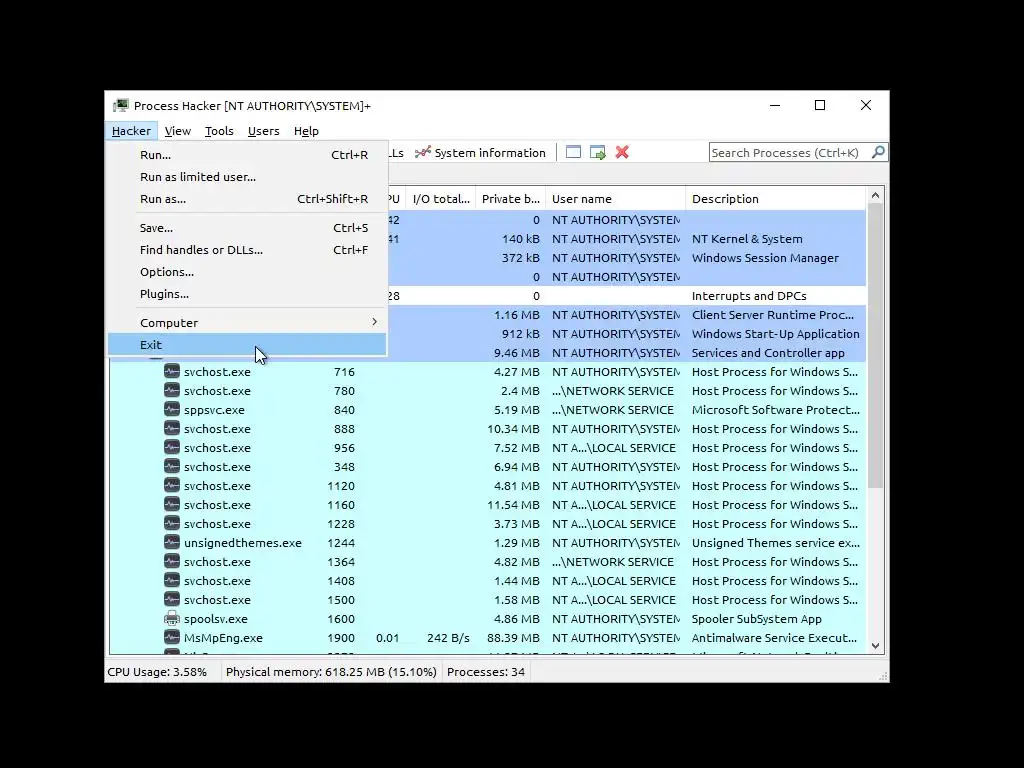Sort by the User name column

click(x=616, y=199)
